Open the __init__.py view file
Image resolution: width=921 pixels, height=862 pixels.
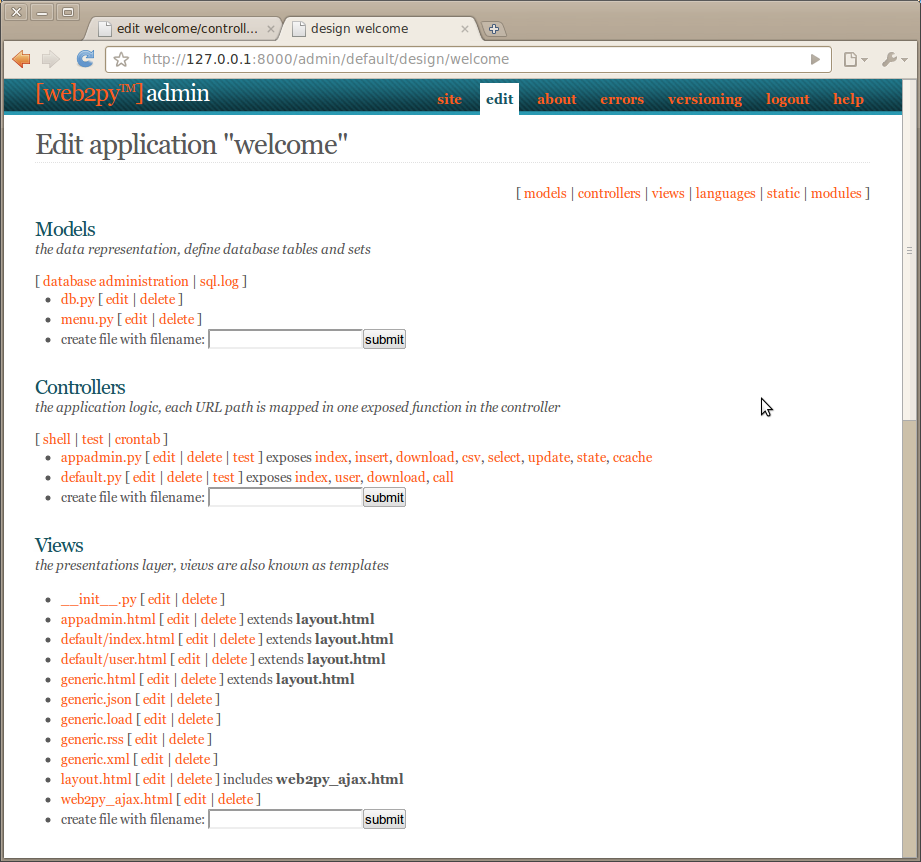(99, 600)
